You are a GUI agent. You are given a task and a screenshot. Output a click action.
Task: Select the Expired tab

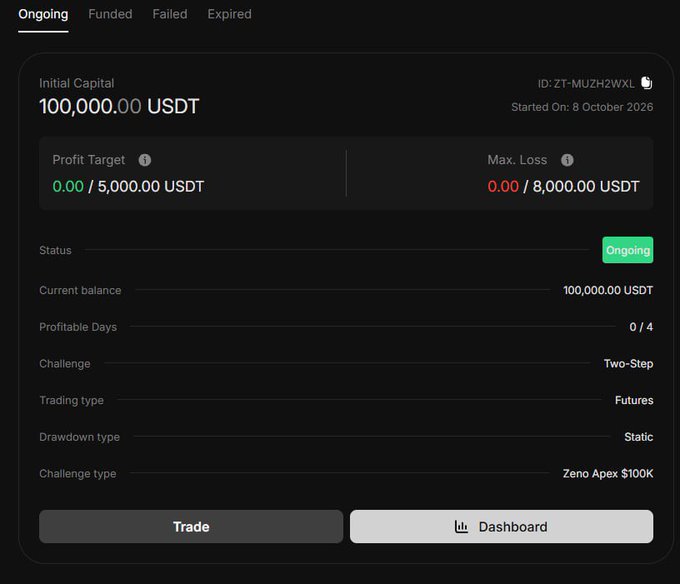229,14
